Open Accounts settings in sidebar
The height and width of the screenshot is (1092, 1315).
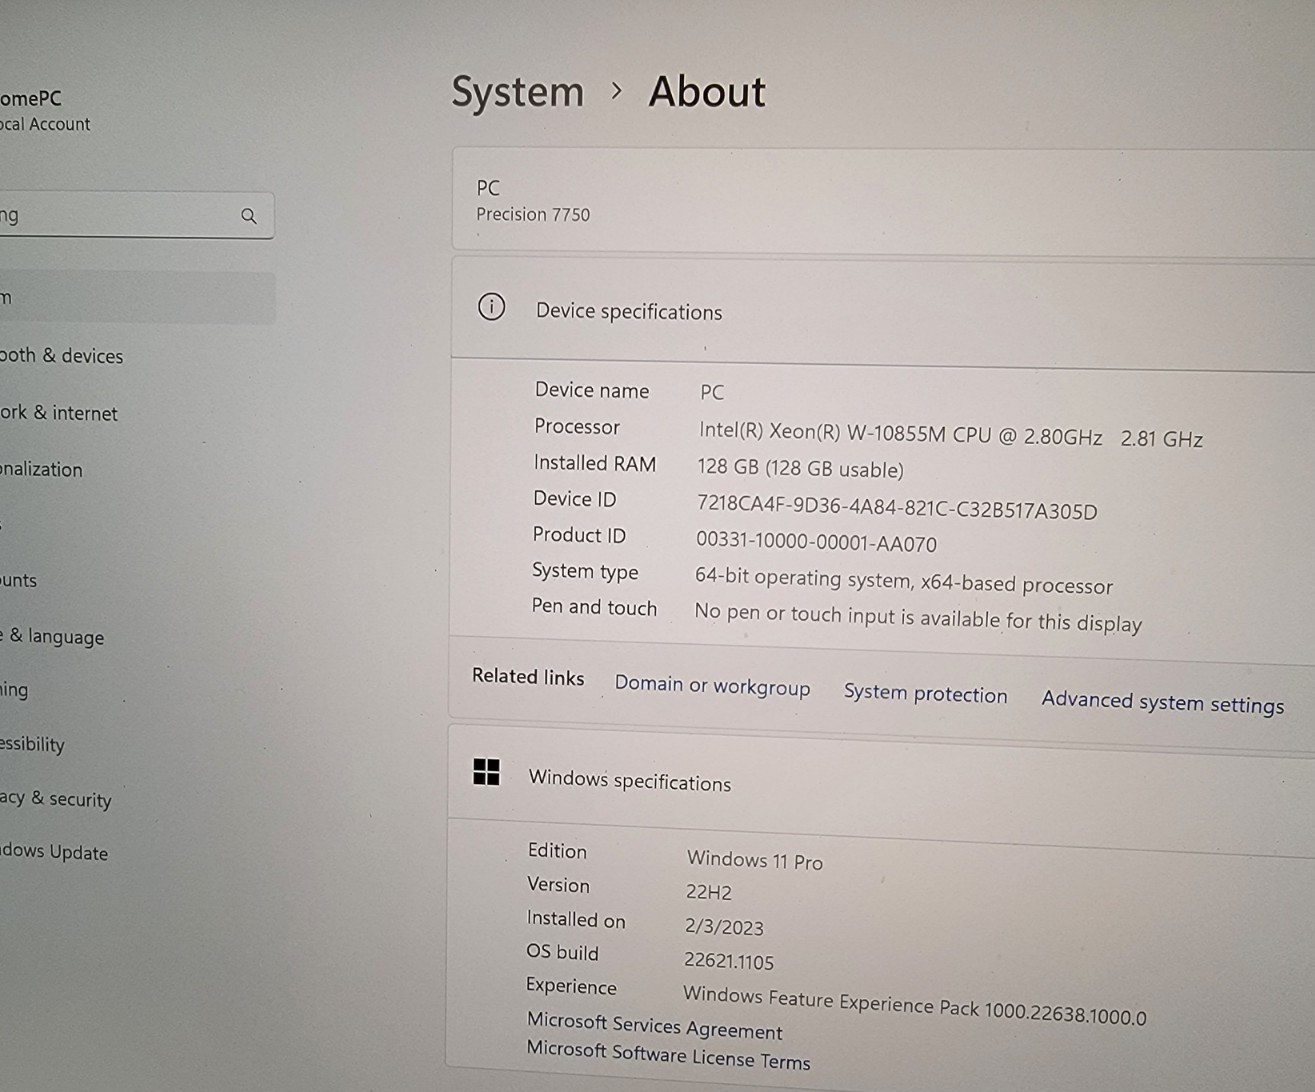point(18,580)
